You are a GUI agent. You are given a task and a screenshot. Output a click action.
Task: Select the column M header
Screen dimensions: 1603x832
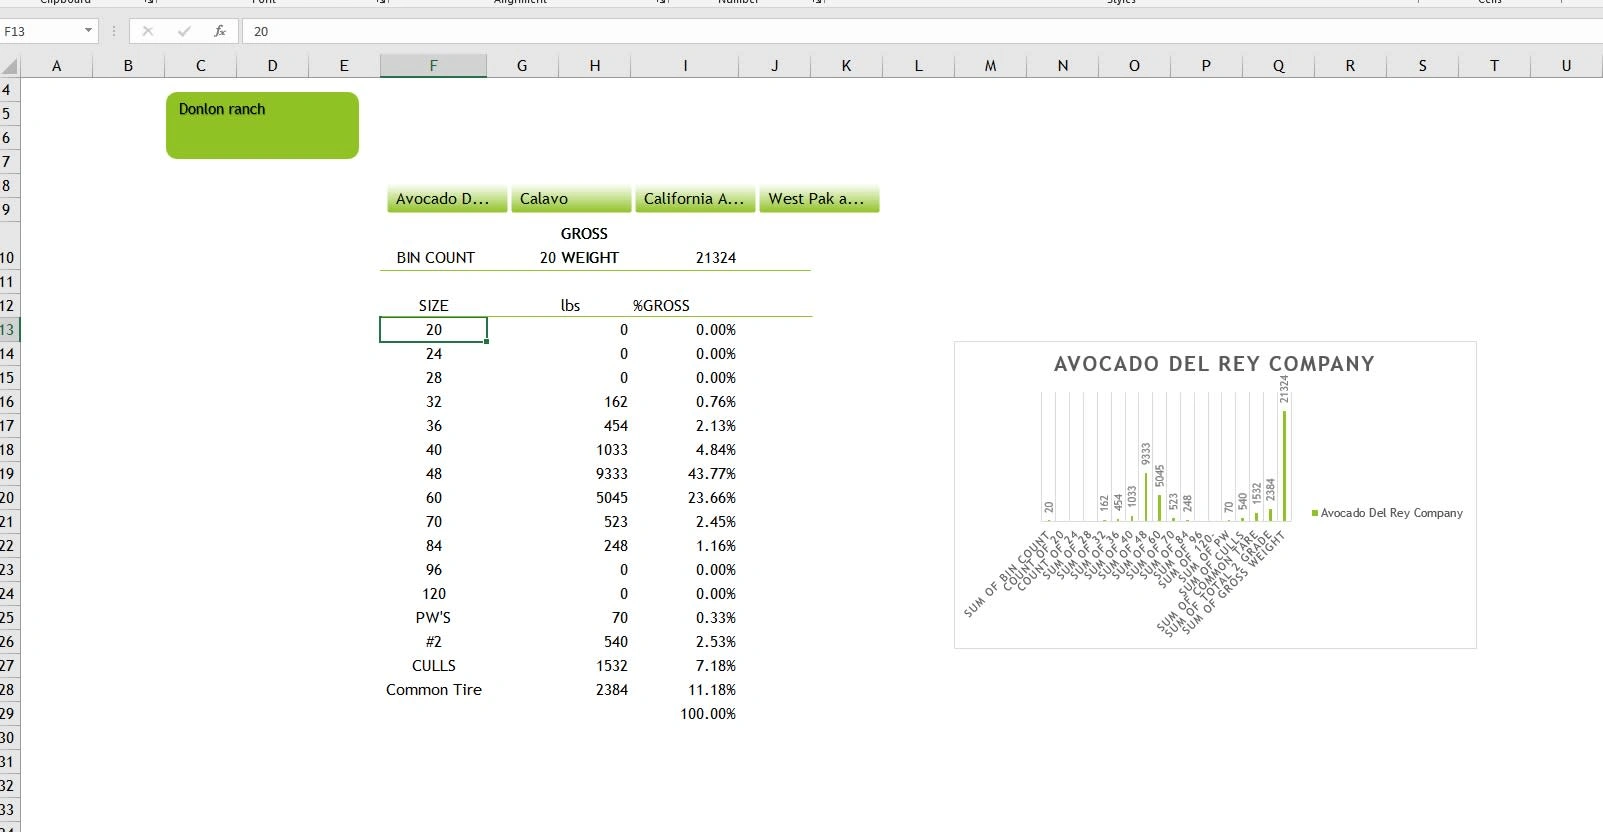990,66
